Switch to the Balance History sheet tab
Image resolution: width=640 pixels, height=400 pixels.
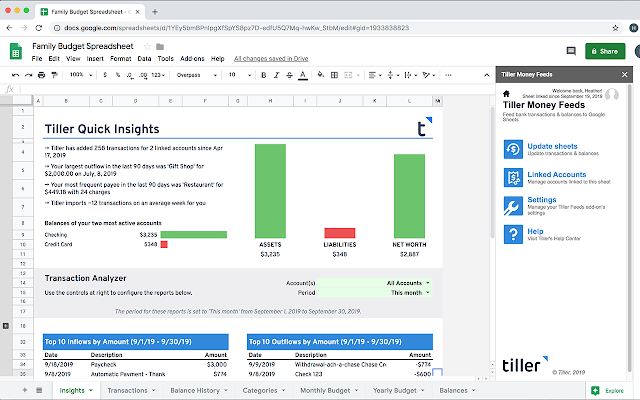click(199, 391)
